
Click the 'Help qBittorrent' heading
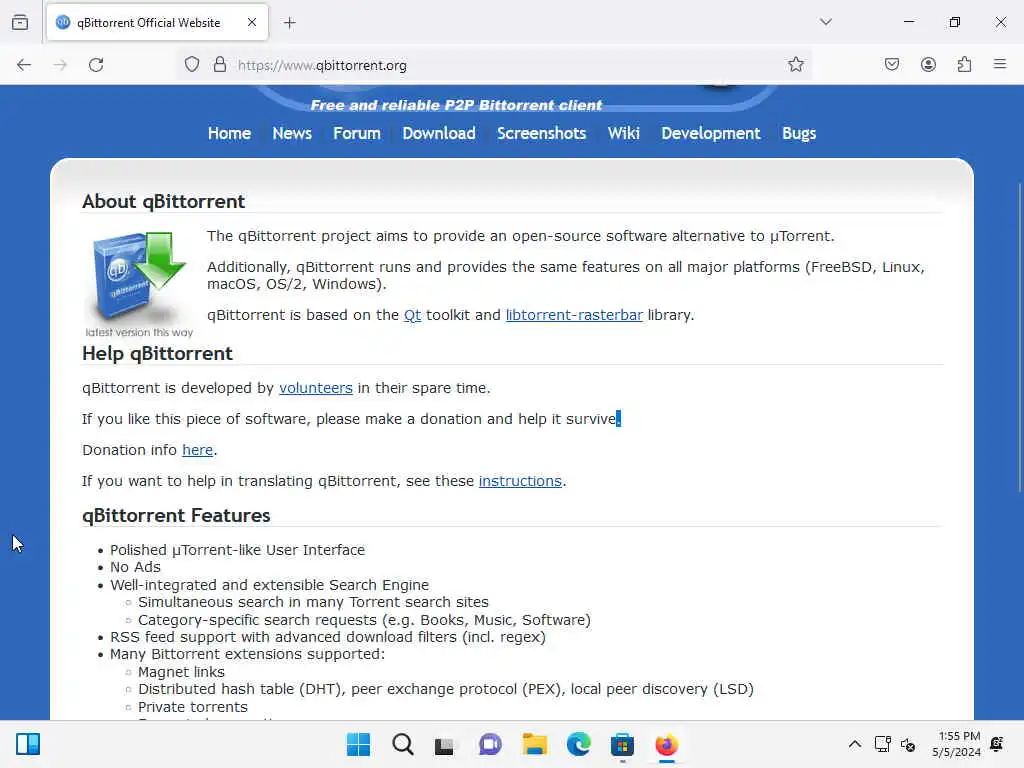157,354
